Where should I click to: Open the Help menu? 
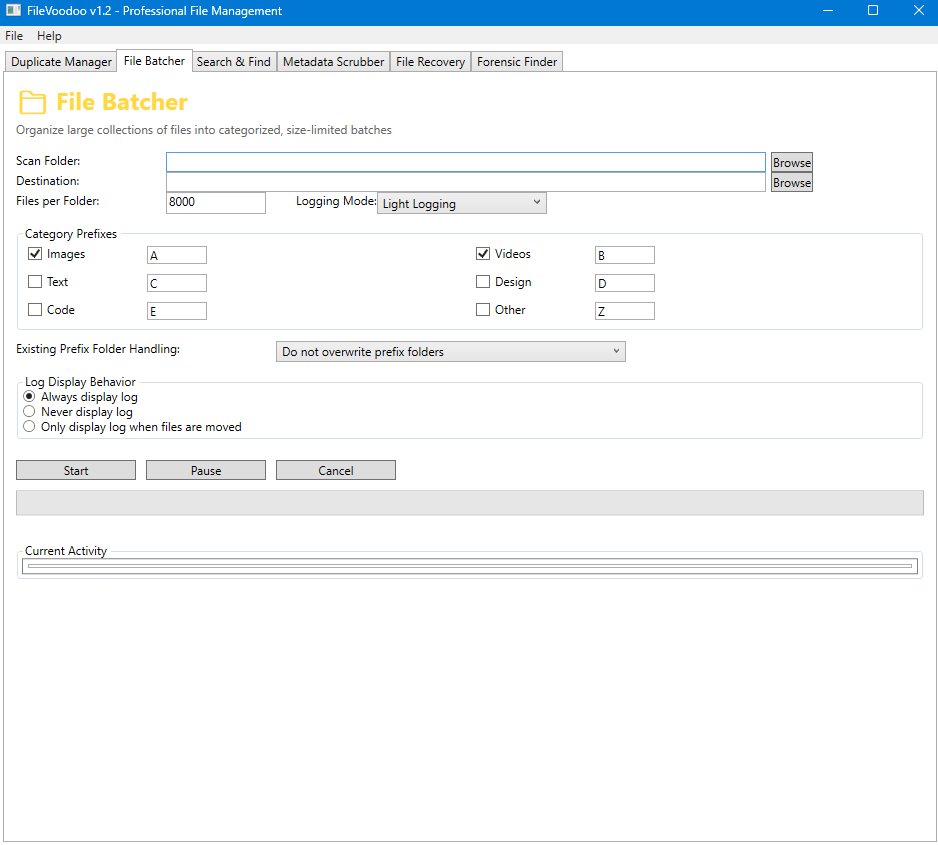click(48, 35)
